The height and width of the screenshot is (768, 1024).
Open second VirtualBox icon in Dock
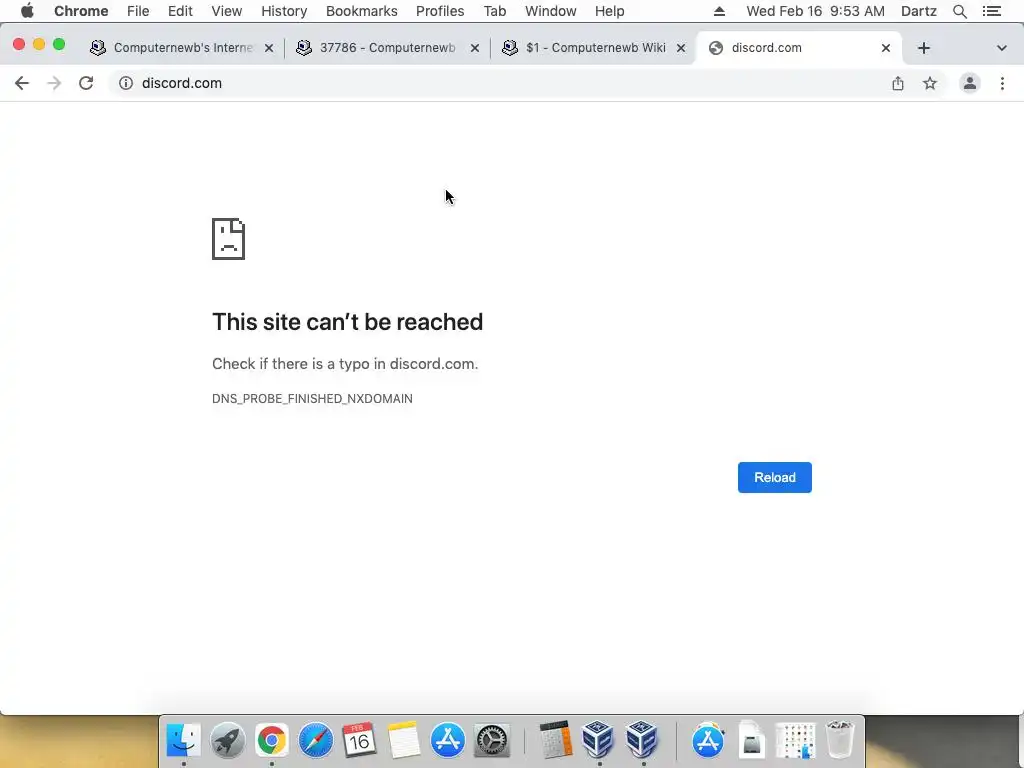(x=642, y=740)
